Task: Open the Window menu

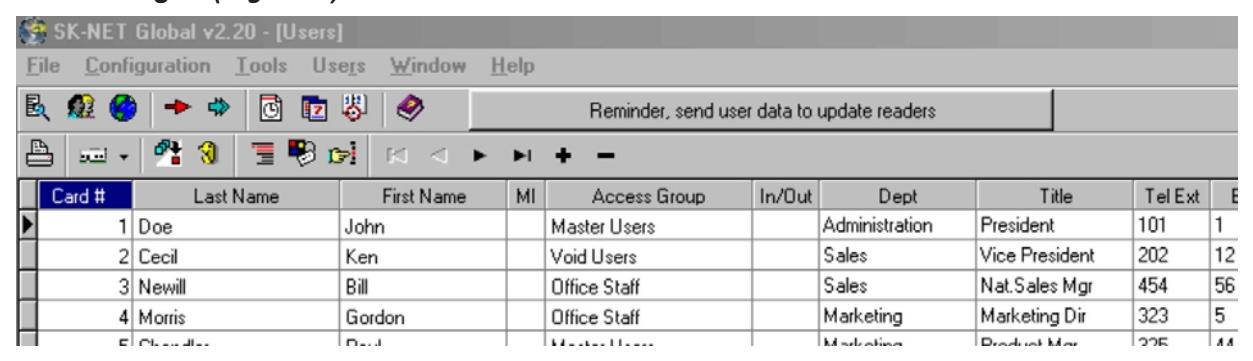Action: tap(430, 66)
